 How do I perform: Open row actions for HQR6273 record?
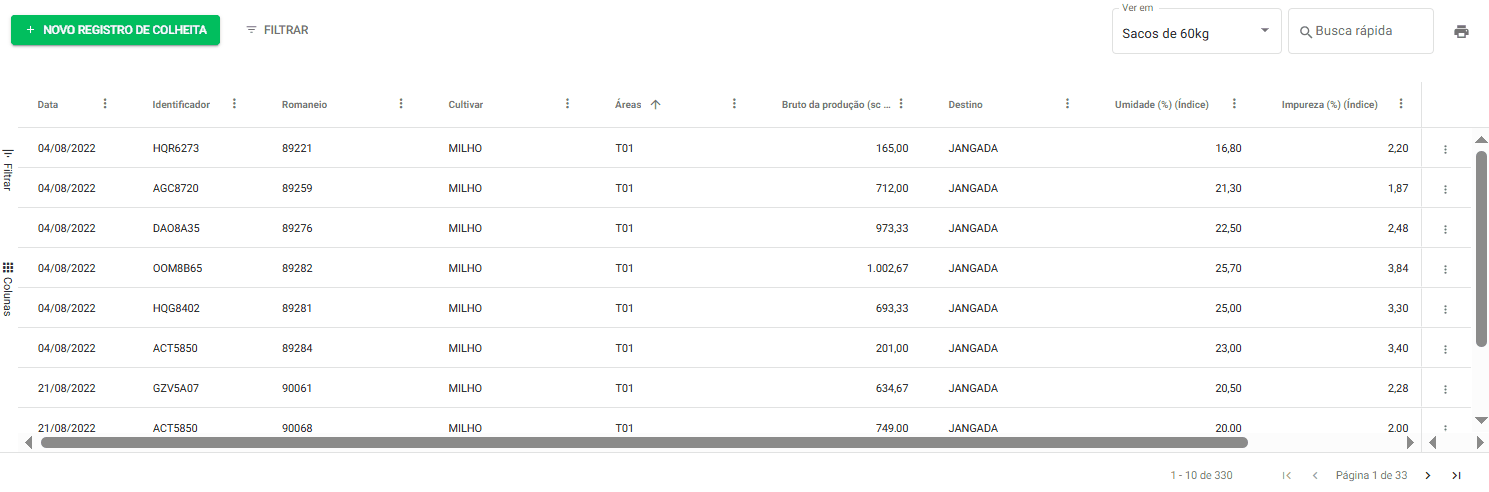click(x=1445, y=149)
